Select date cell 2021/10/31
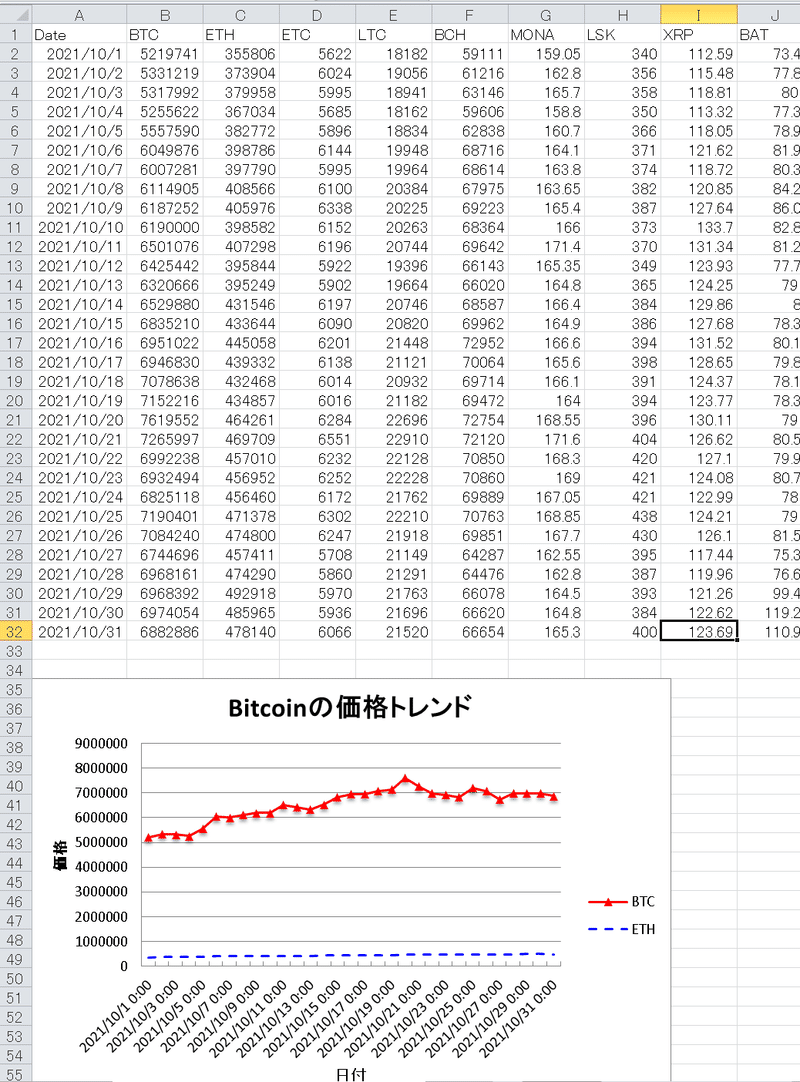The width and height of the screenshot is (800, 1082). tap(79, 631)
